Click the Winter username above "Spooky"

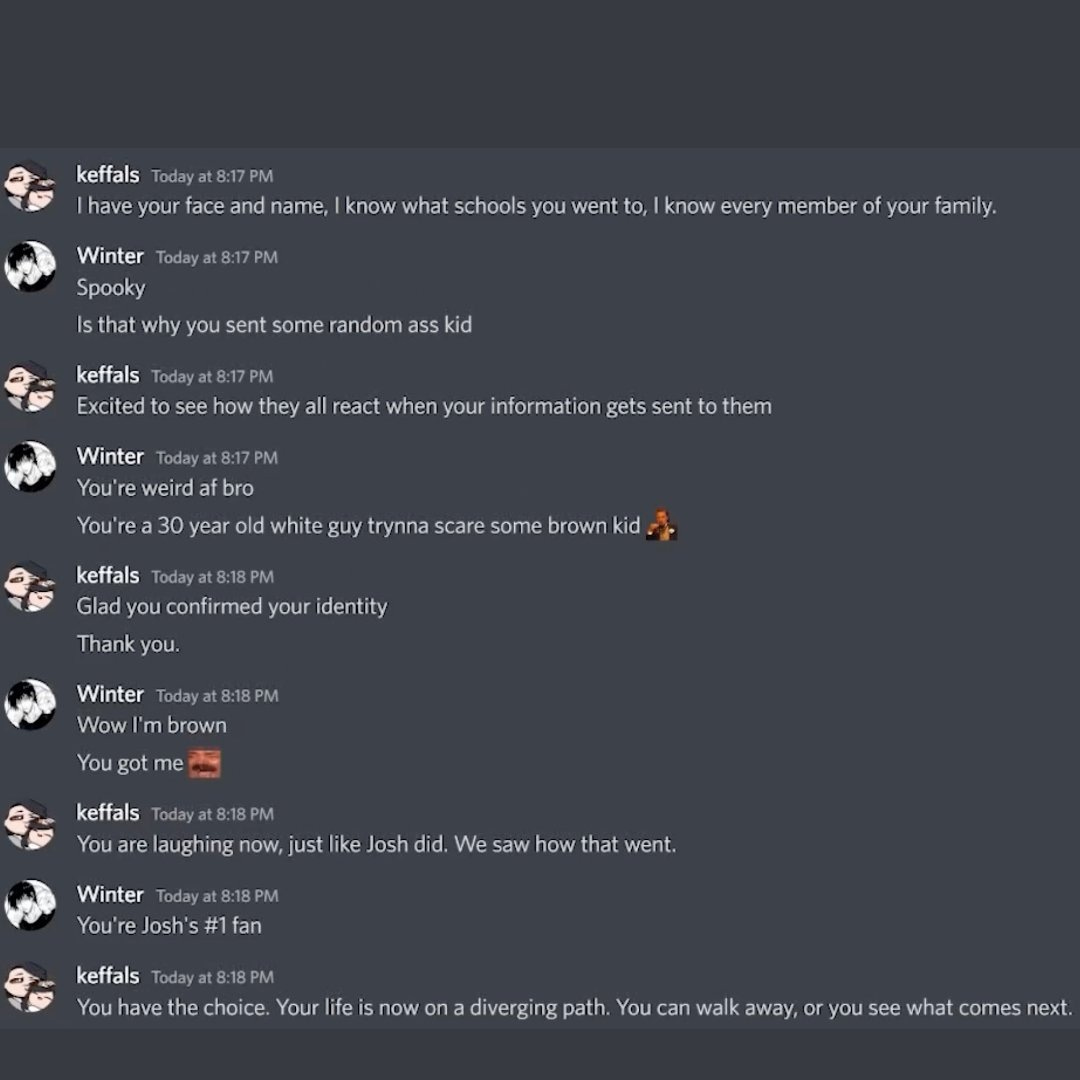click(110, 256)
